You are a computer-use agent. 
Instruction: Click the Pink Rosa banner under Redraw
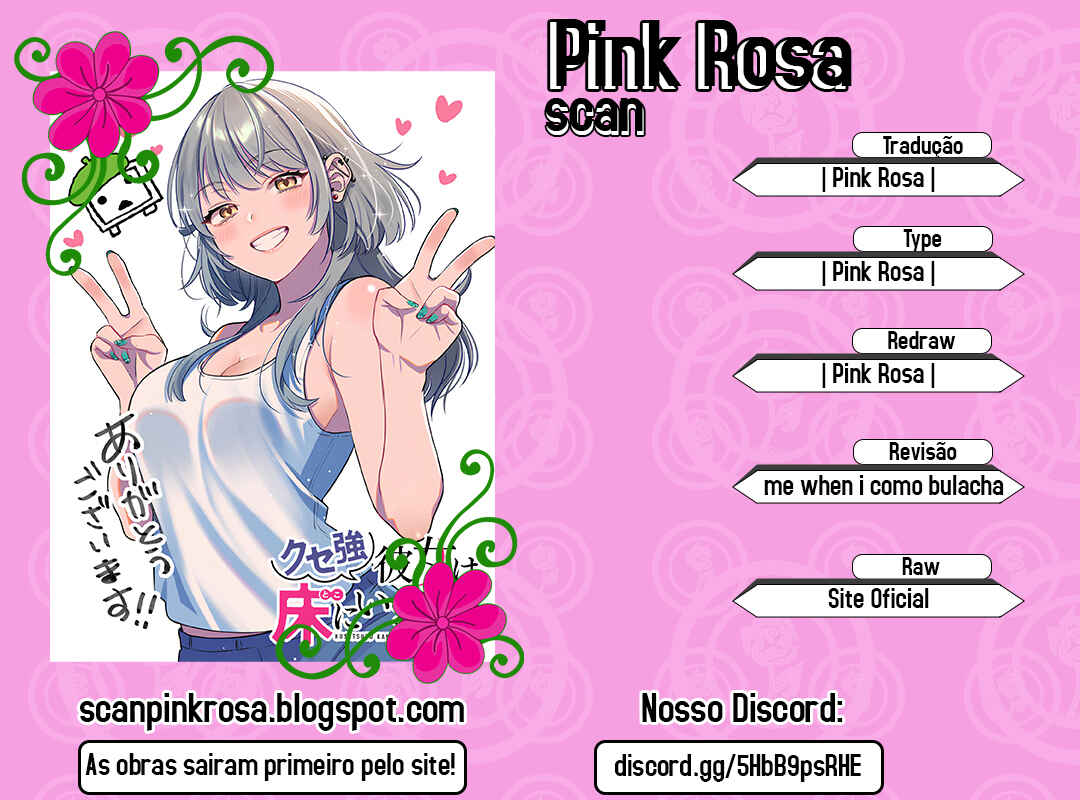[x=878, y=374]
